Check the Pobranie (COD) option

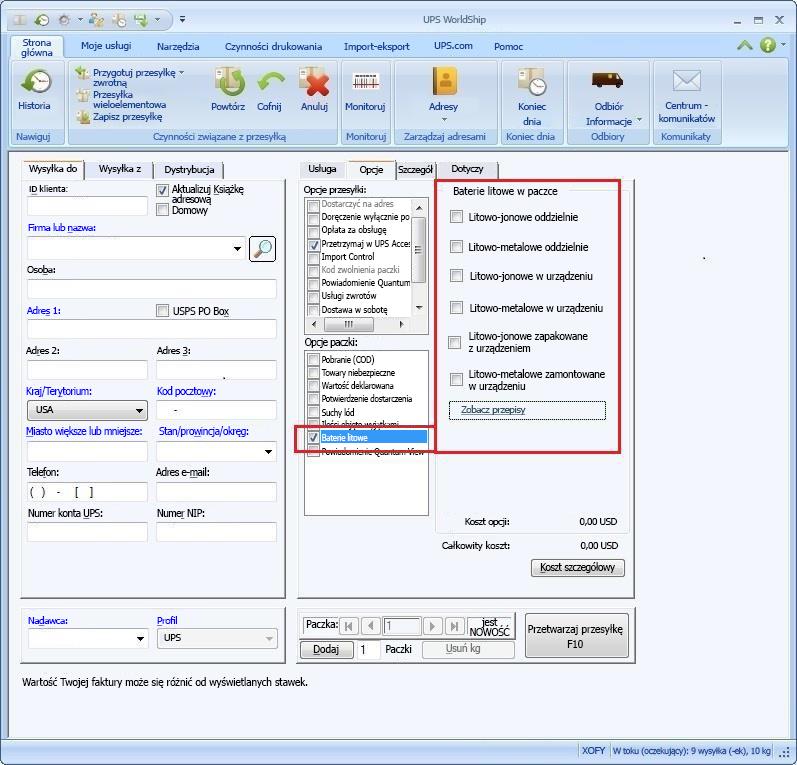pos(314,359)
